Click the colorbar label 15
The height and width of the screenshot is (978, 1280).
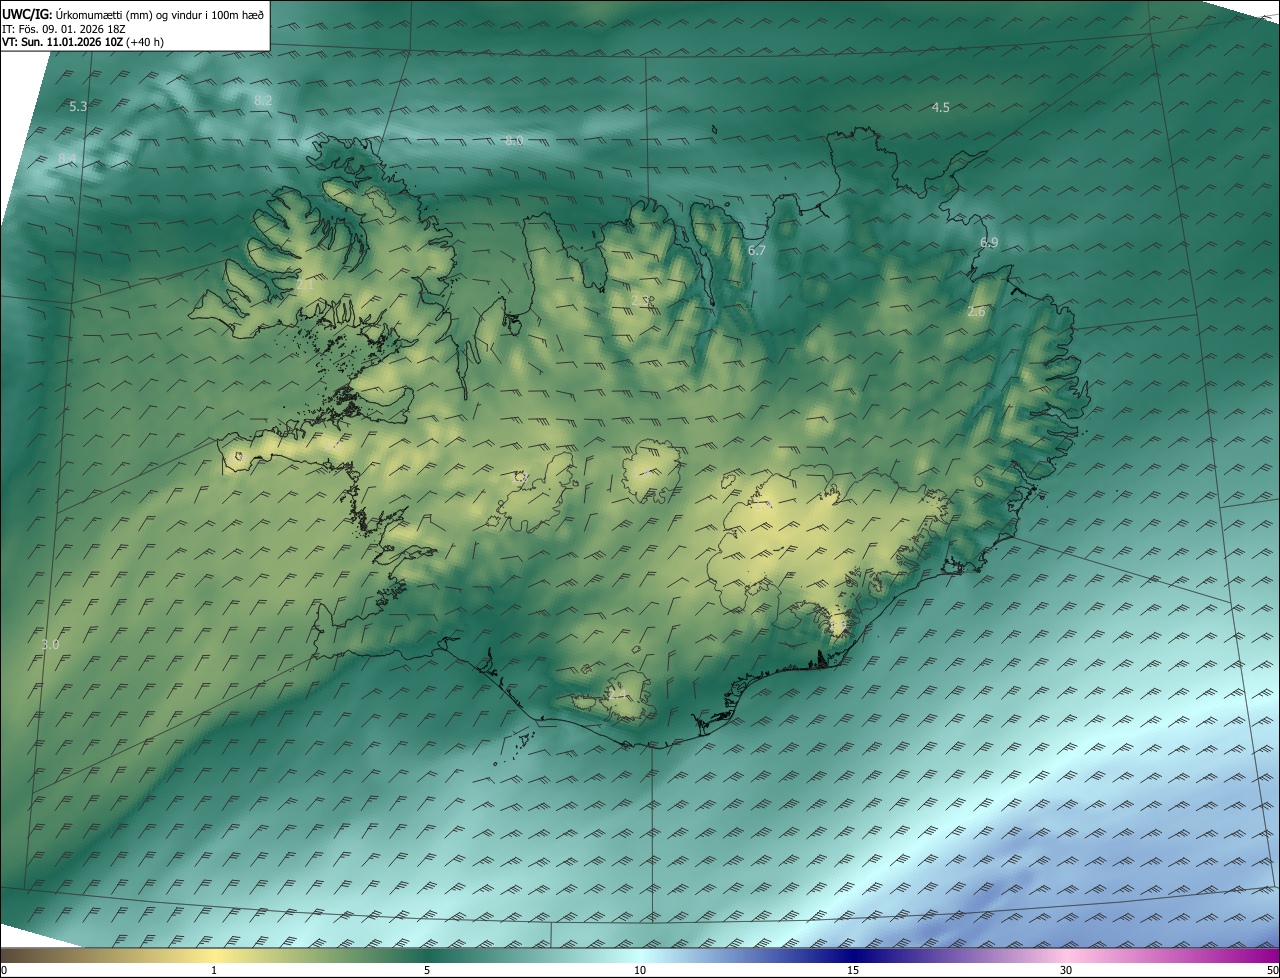coord(853,970)
